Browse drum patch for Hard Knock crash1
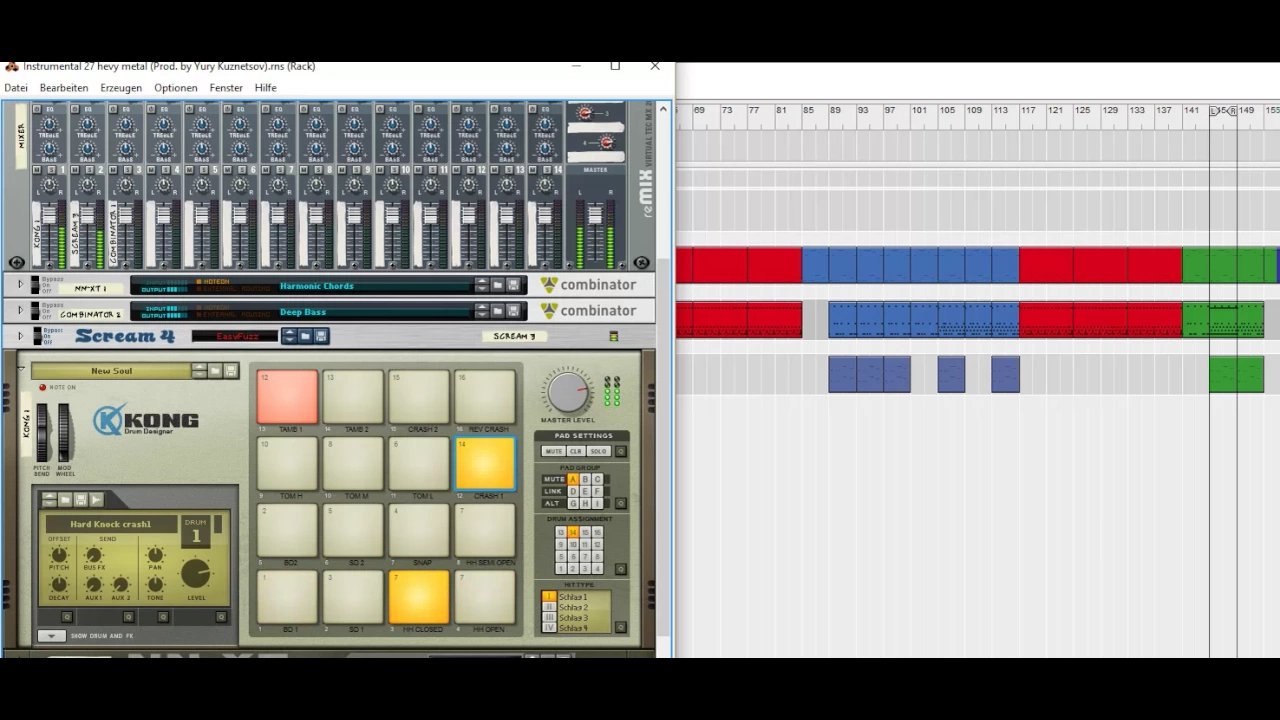 tap(65, 499)
